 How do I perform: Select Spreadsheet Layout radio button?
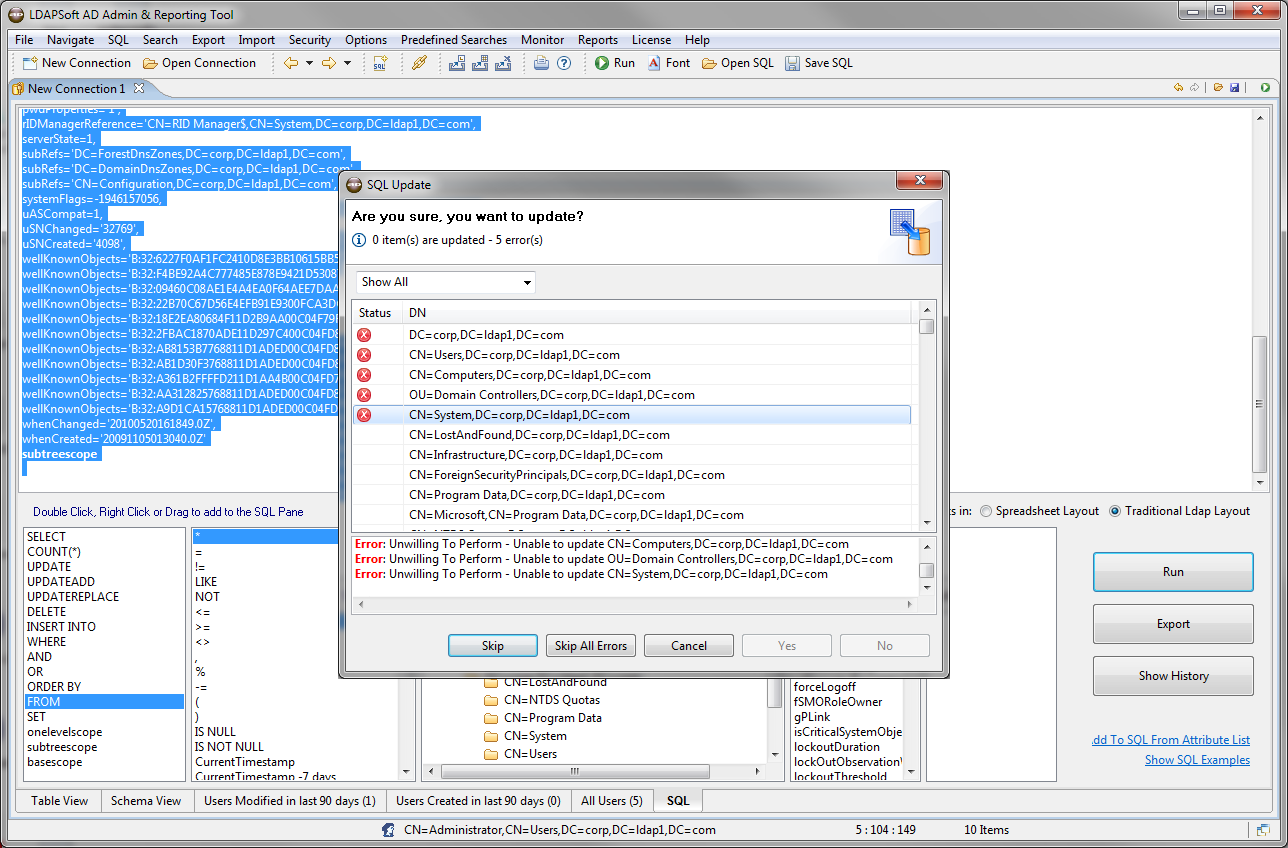987,511
